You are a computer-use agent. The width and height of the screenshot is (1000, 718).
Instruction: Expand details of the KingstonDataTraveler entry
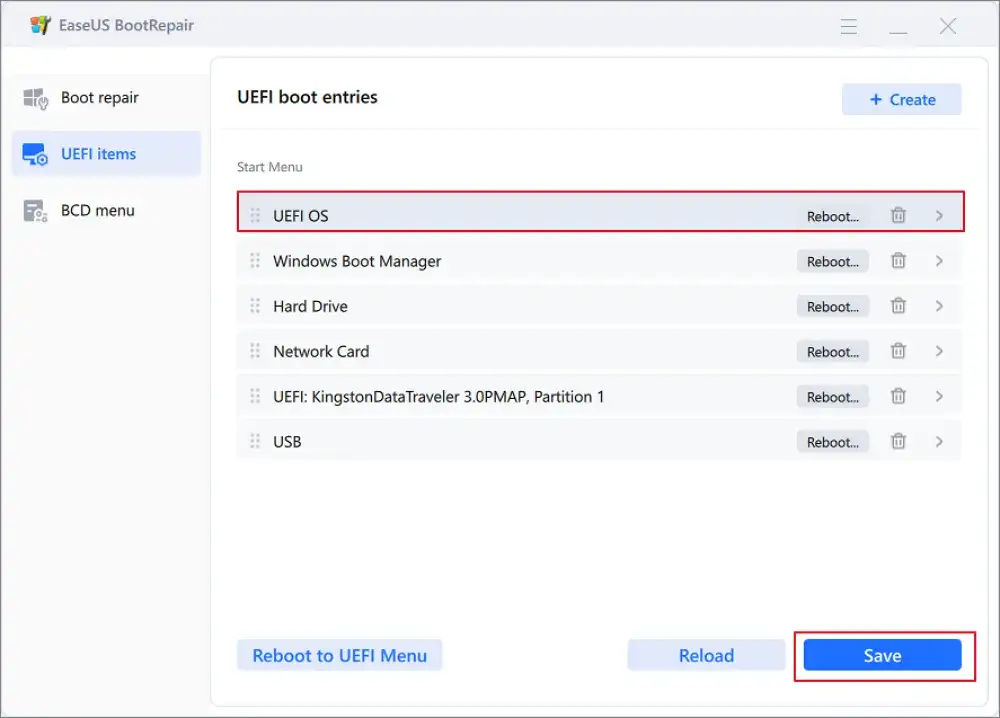click(938, 396)
